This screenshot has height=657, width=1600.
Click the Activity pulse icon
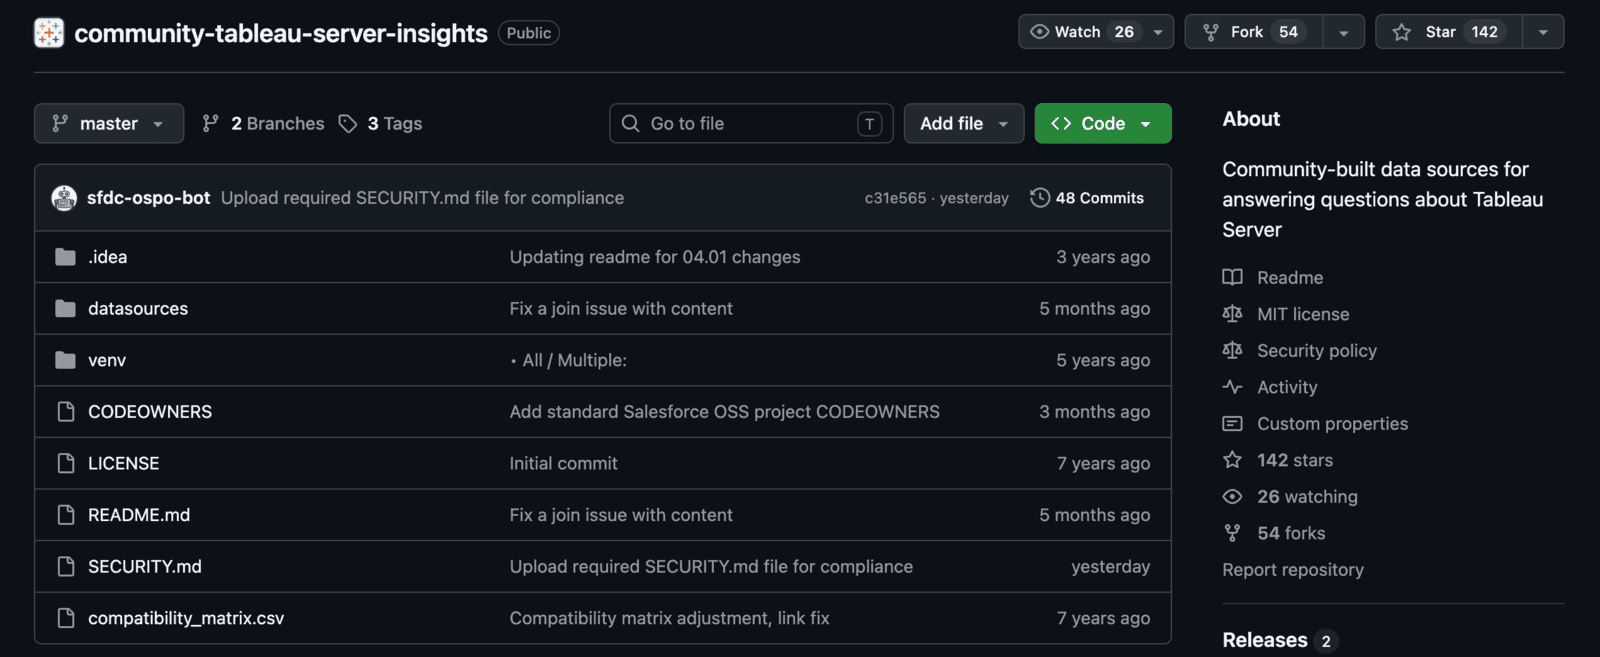1233,387
